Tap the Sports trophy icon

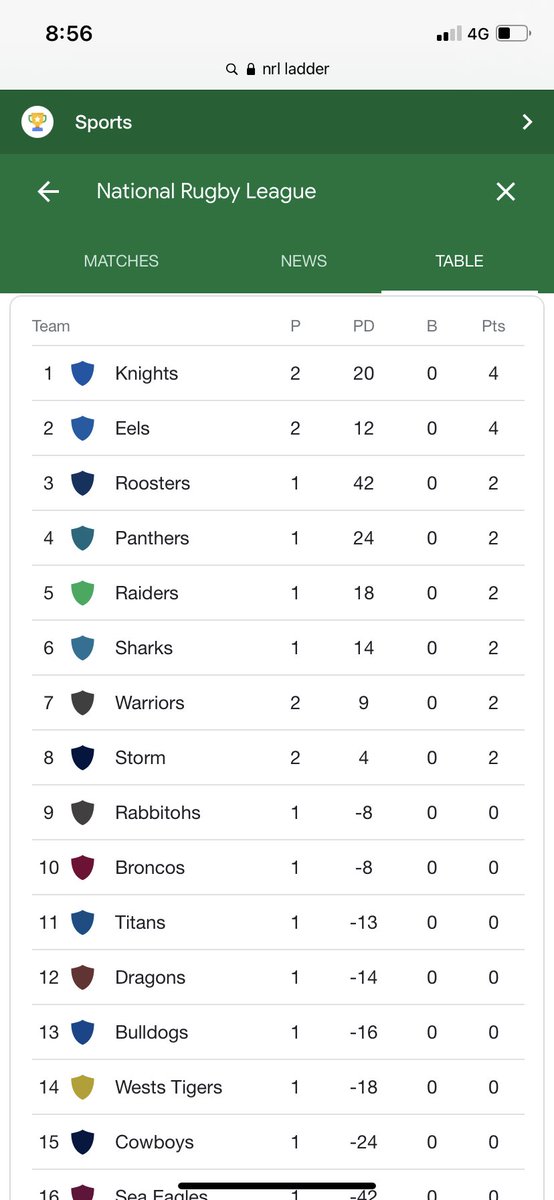point(38,122)
